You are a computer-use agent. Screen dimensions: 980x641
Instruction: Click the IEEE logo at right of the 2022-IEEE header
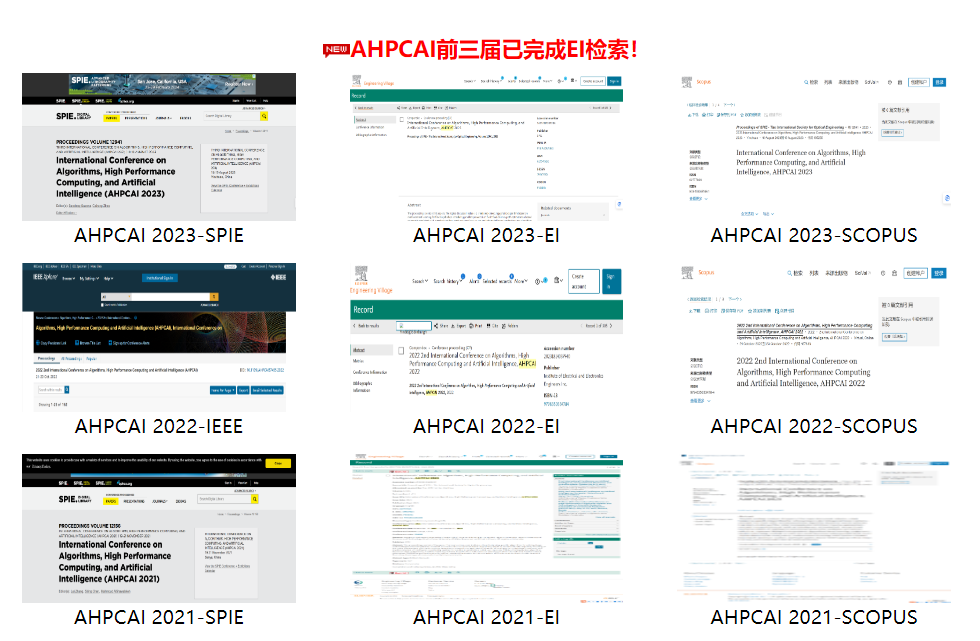pyautogui.click(x=278, y=277)
